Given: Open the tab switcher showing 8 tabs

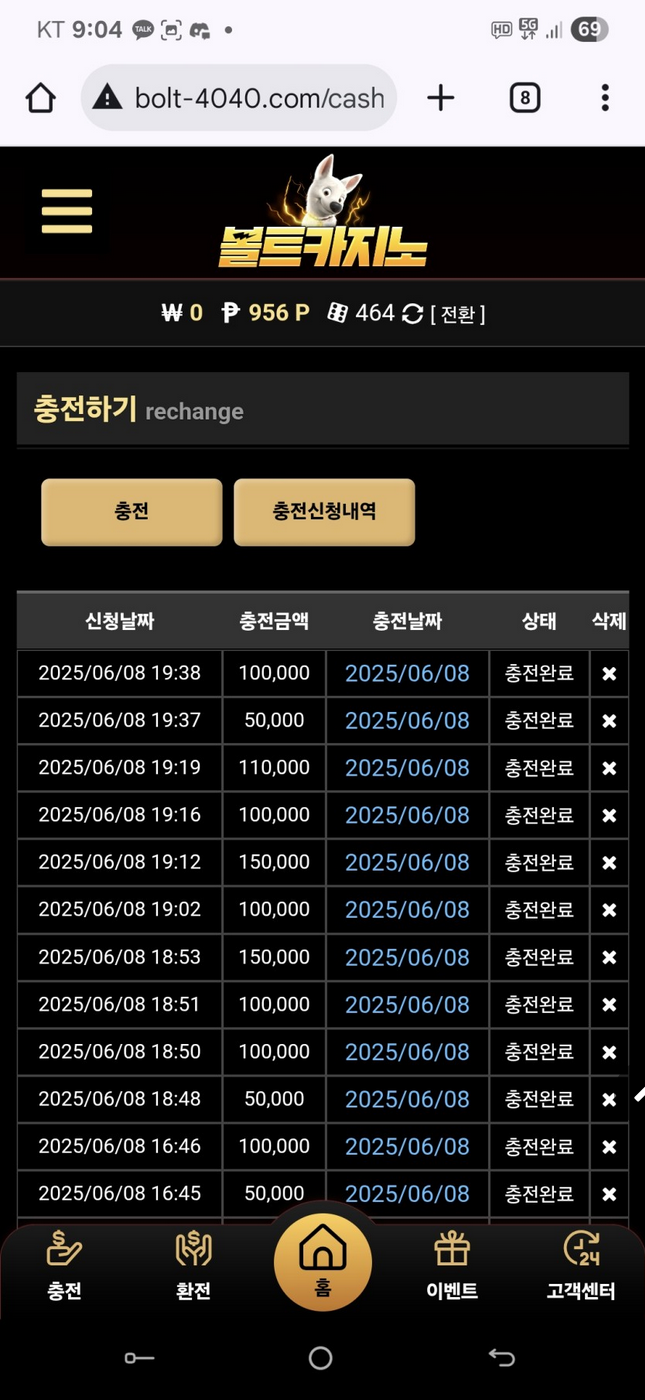Looking at the screenshot, I should pyautogui.click(x=525, y=97).
